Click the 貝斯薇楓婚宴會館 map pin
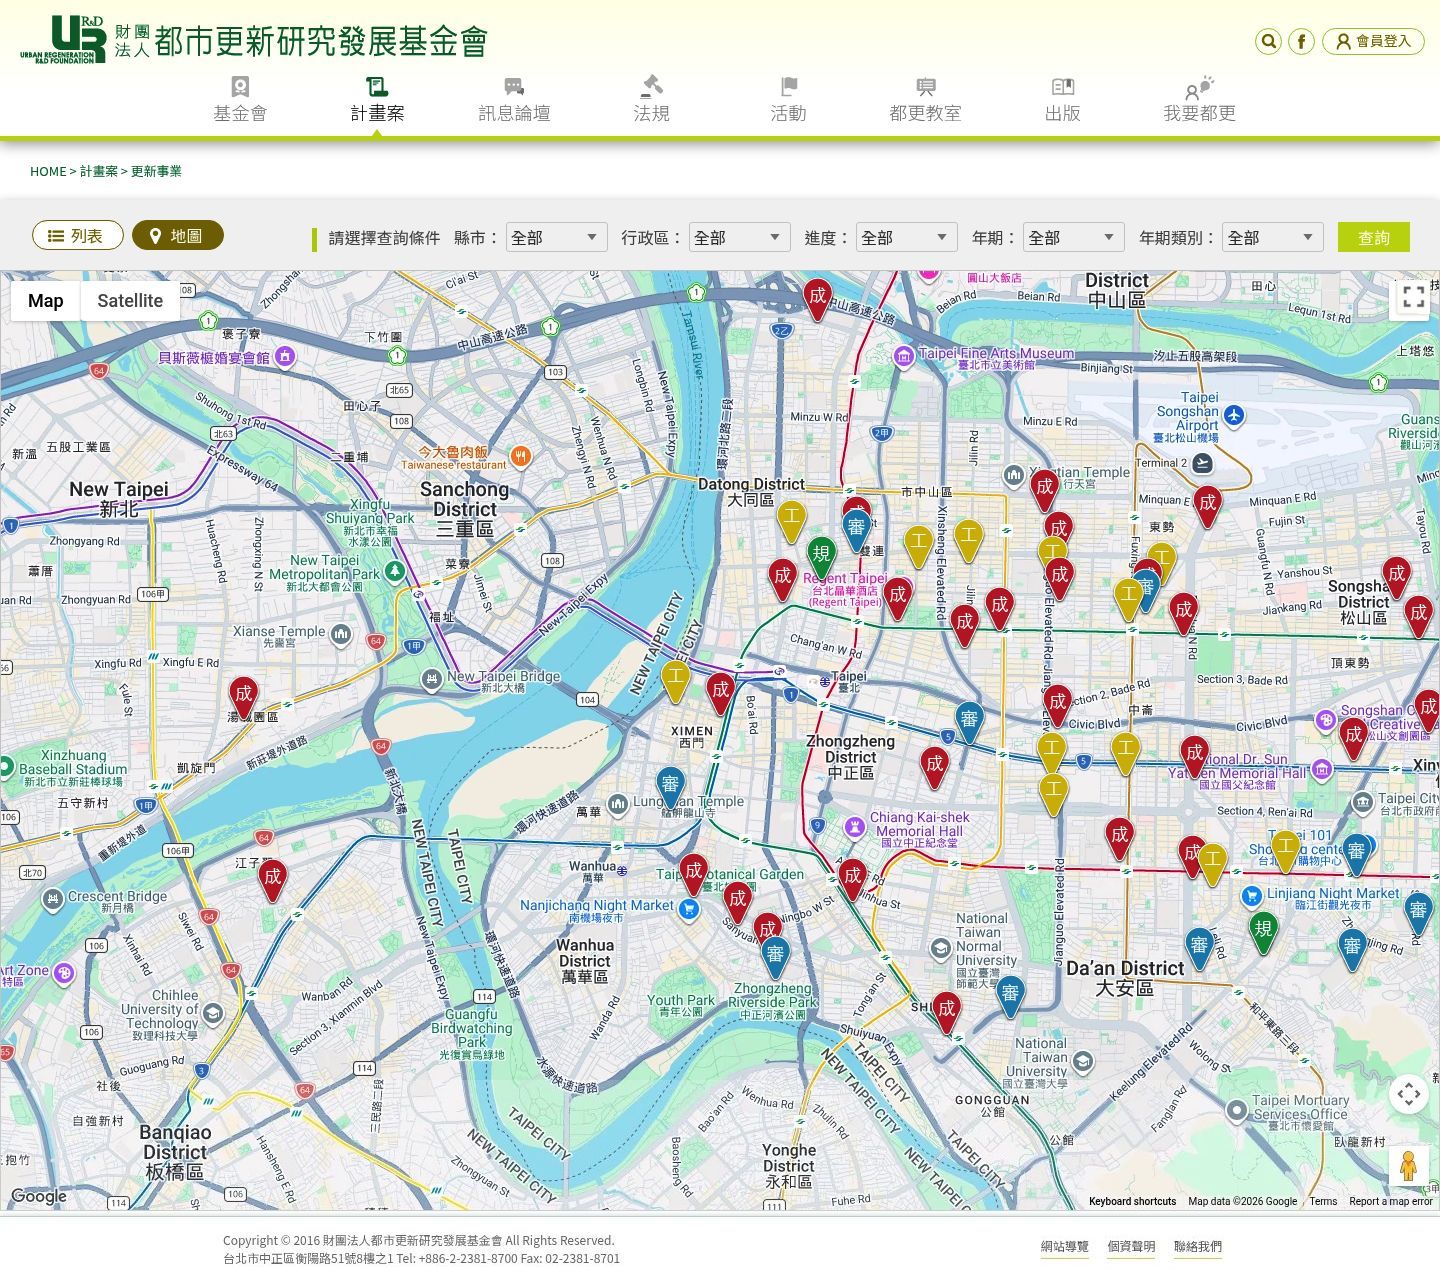Image resolution: width=1440 pixels, height=1283 pixels. [285, 356]
